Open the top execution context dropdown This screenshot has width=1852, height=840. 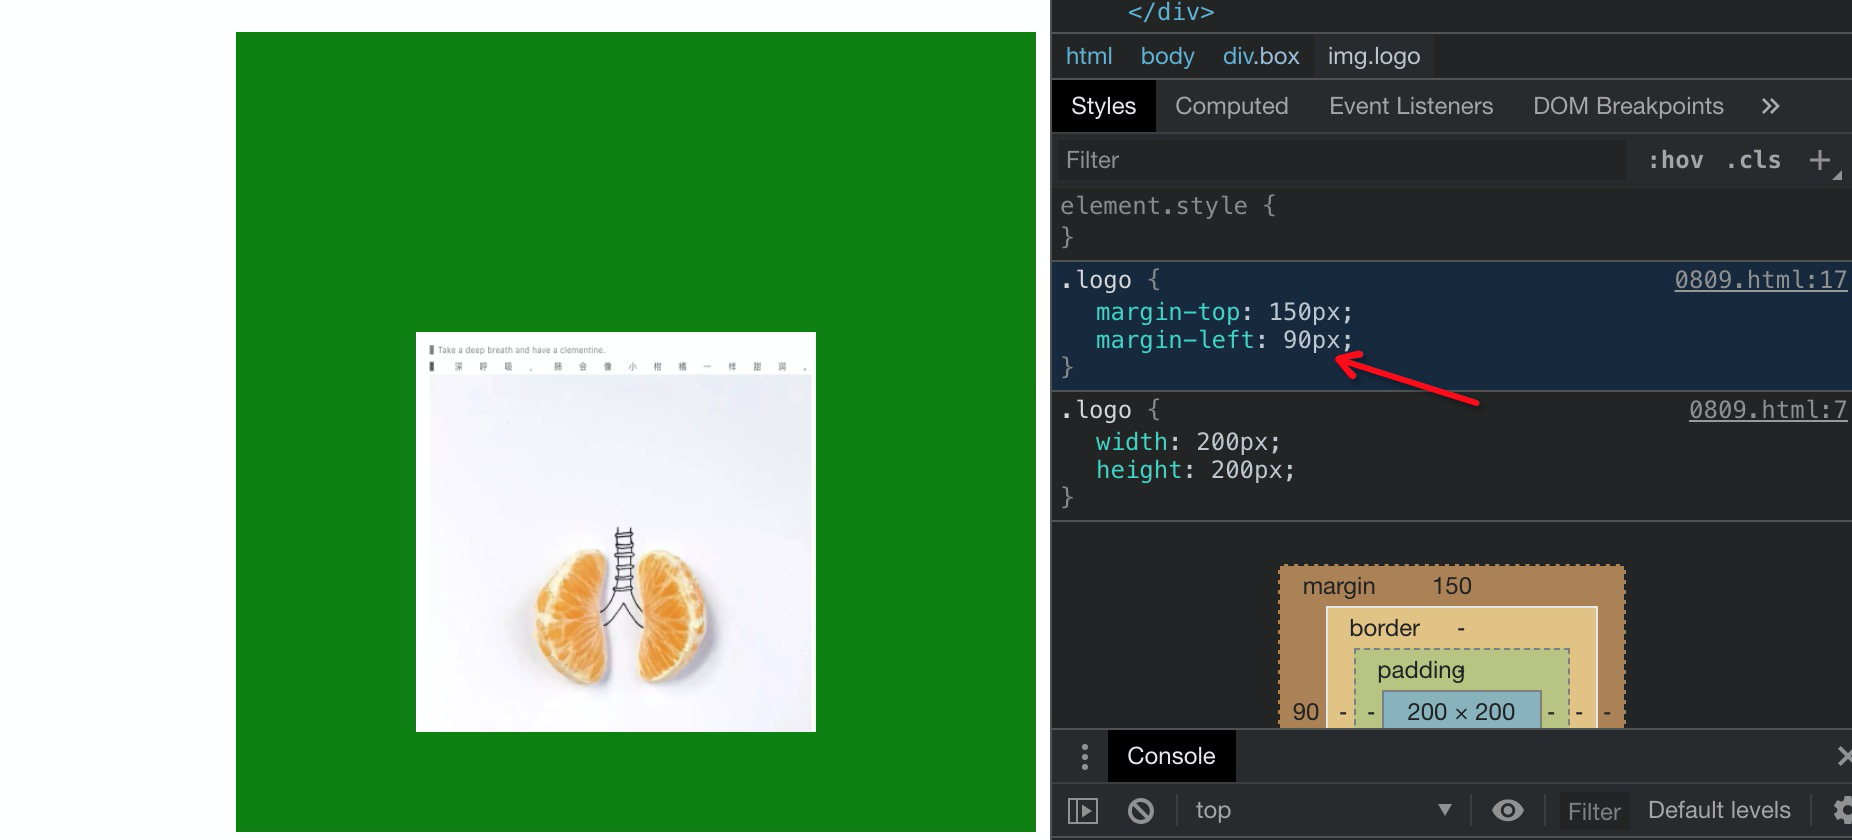[1323, 810]
